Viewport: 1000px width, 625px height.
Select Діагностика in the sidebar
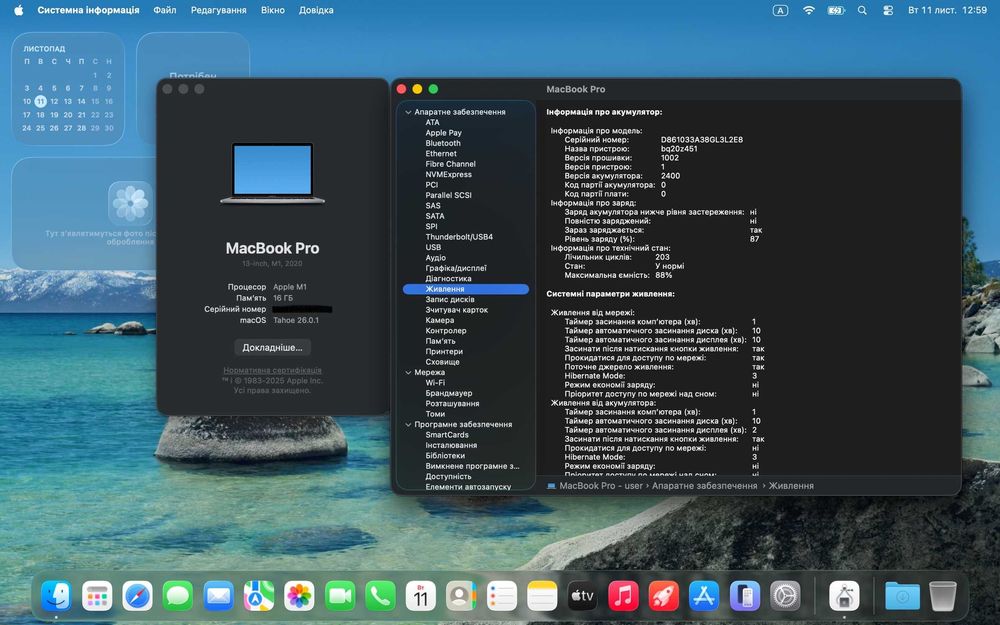tap(448, 279)
